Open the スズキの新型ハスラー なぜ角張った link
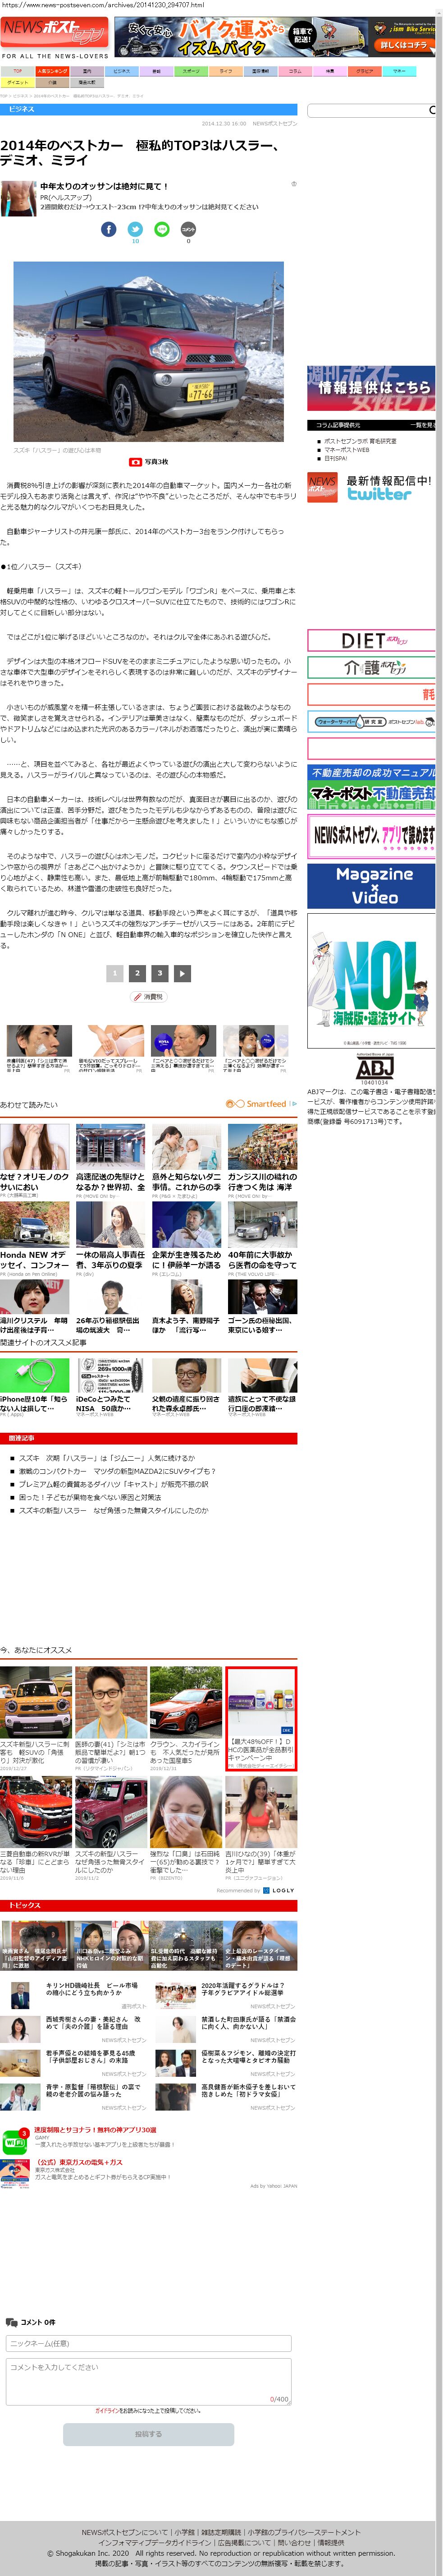This screenshot has width=443, height=2576. (113, 1510)
